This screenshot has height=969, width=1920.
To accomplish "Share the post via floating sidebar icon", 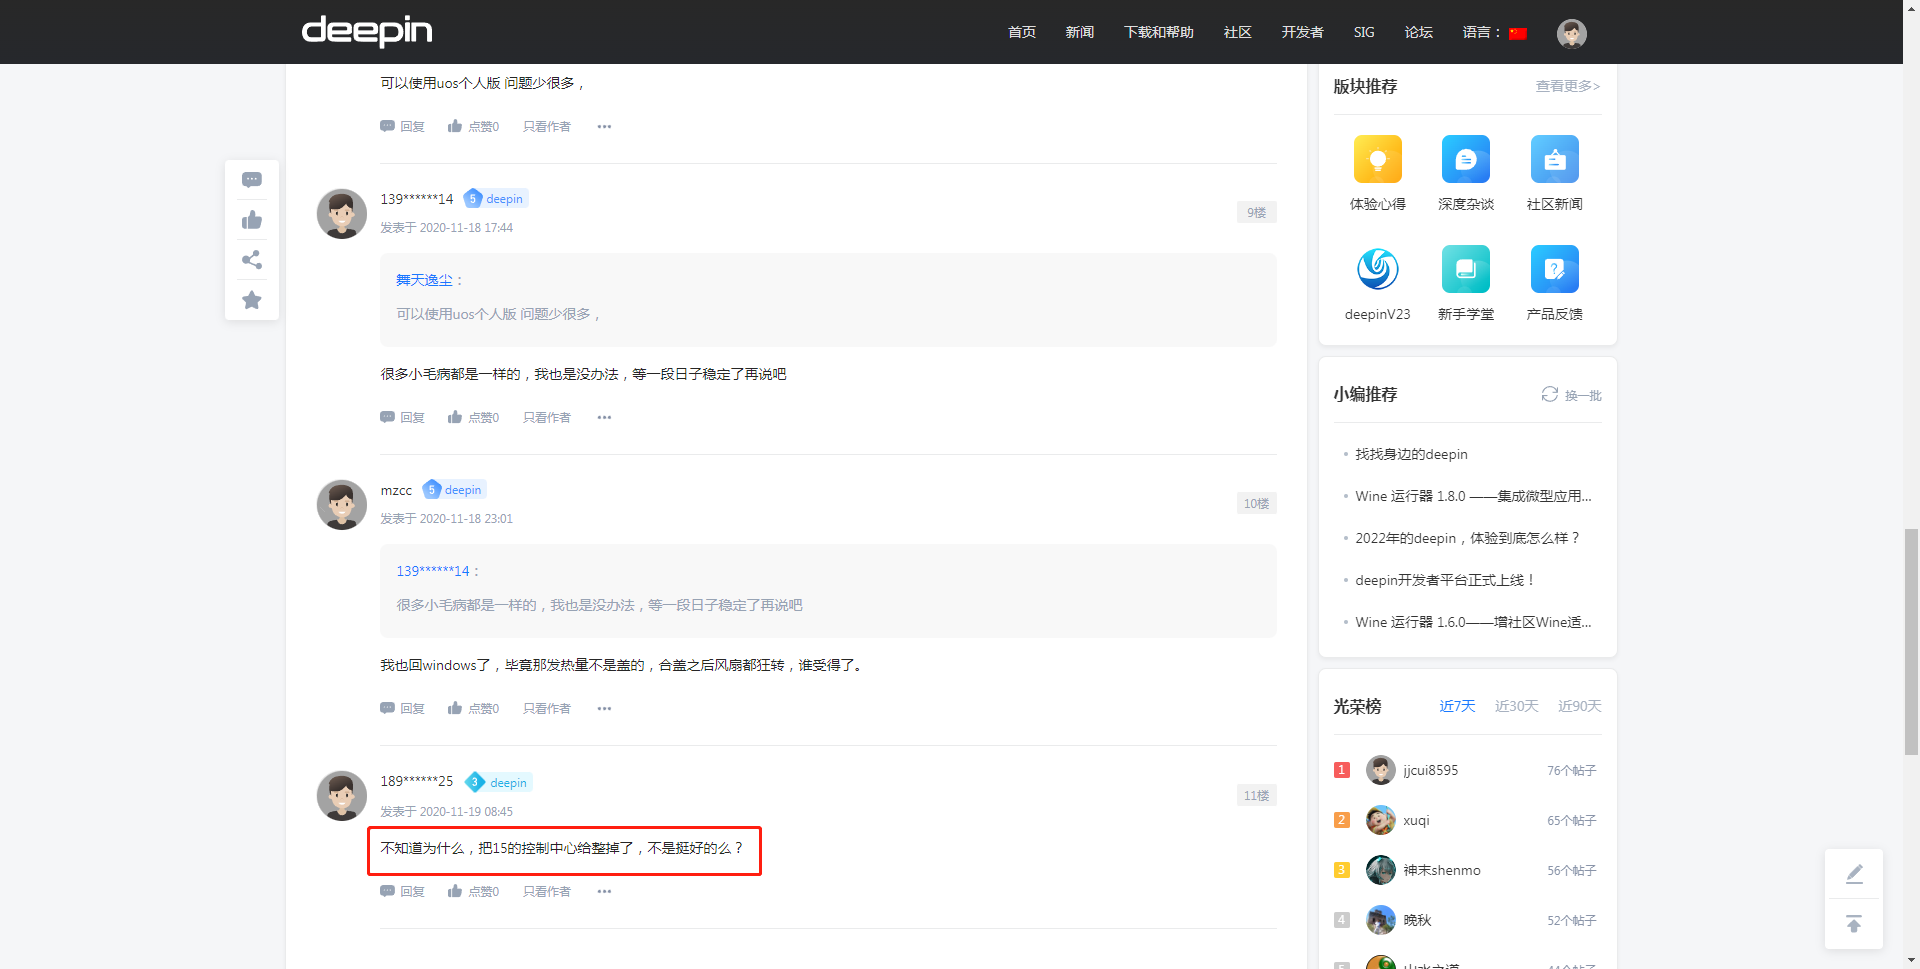I will pyautogui.click(x=252, y=260).
